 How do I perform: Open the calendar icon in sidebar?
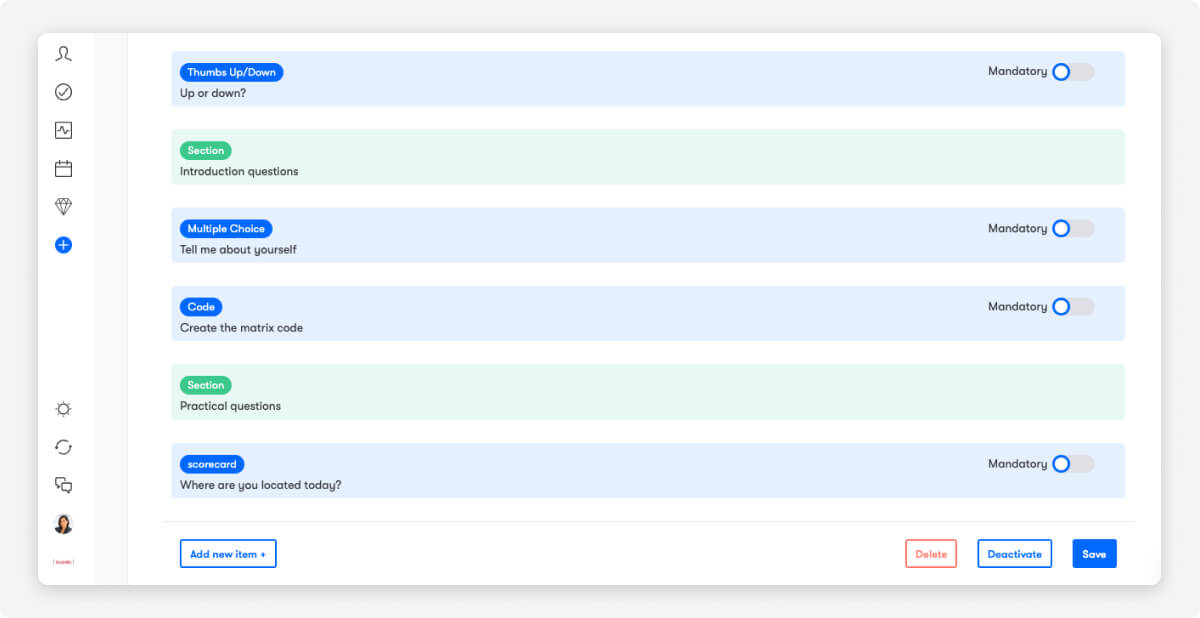(63, 168)
